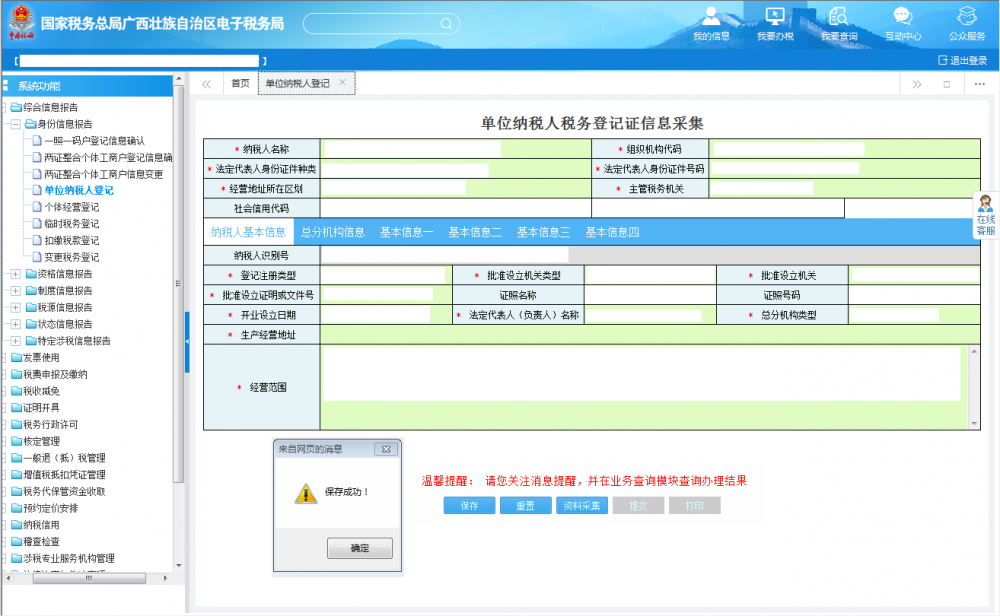Expand 资格信息报告 tree node
Screen dimensions: 1000x616
15,274
